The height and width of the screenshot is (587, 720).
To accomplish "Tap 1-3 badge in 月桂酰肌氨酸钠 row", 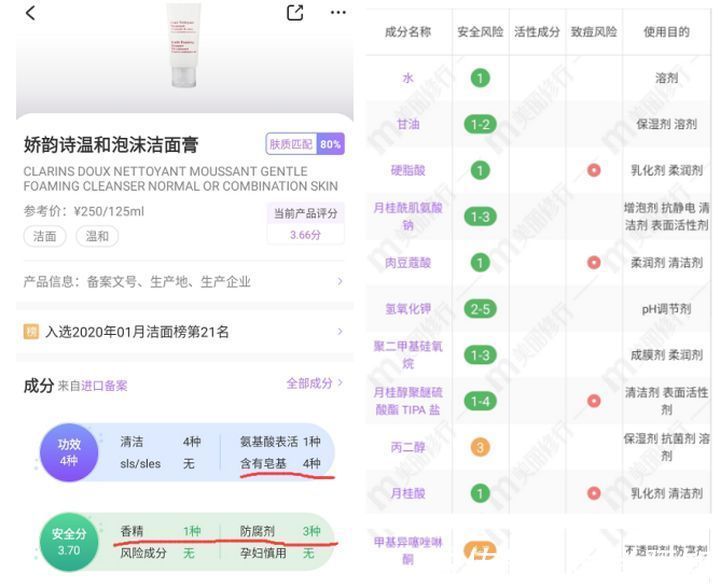I will tap(480, 216).
